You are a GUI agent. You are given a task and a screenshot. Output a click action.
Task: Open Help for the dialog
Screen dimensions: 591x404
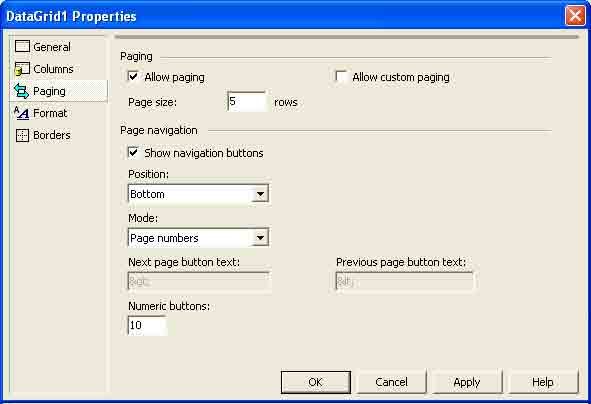click(x=543, y=382)
